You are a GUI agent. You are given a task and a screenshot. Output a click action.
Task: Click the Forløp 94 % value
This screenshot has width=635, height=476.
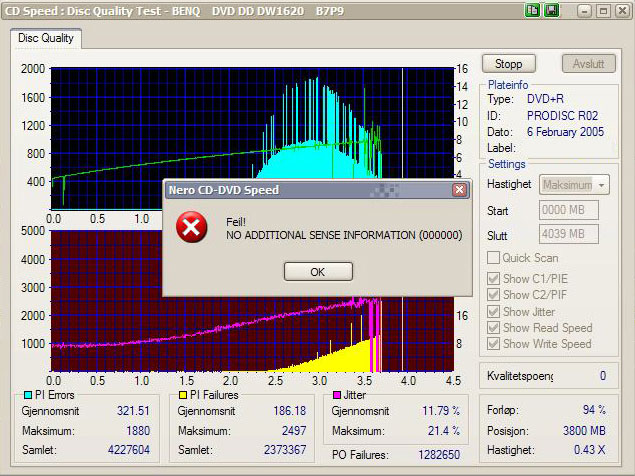[594, 410]
